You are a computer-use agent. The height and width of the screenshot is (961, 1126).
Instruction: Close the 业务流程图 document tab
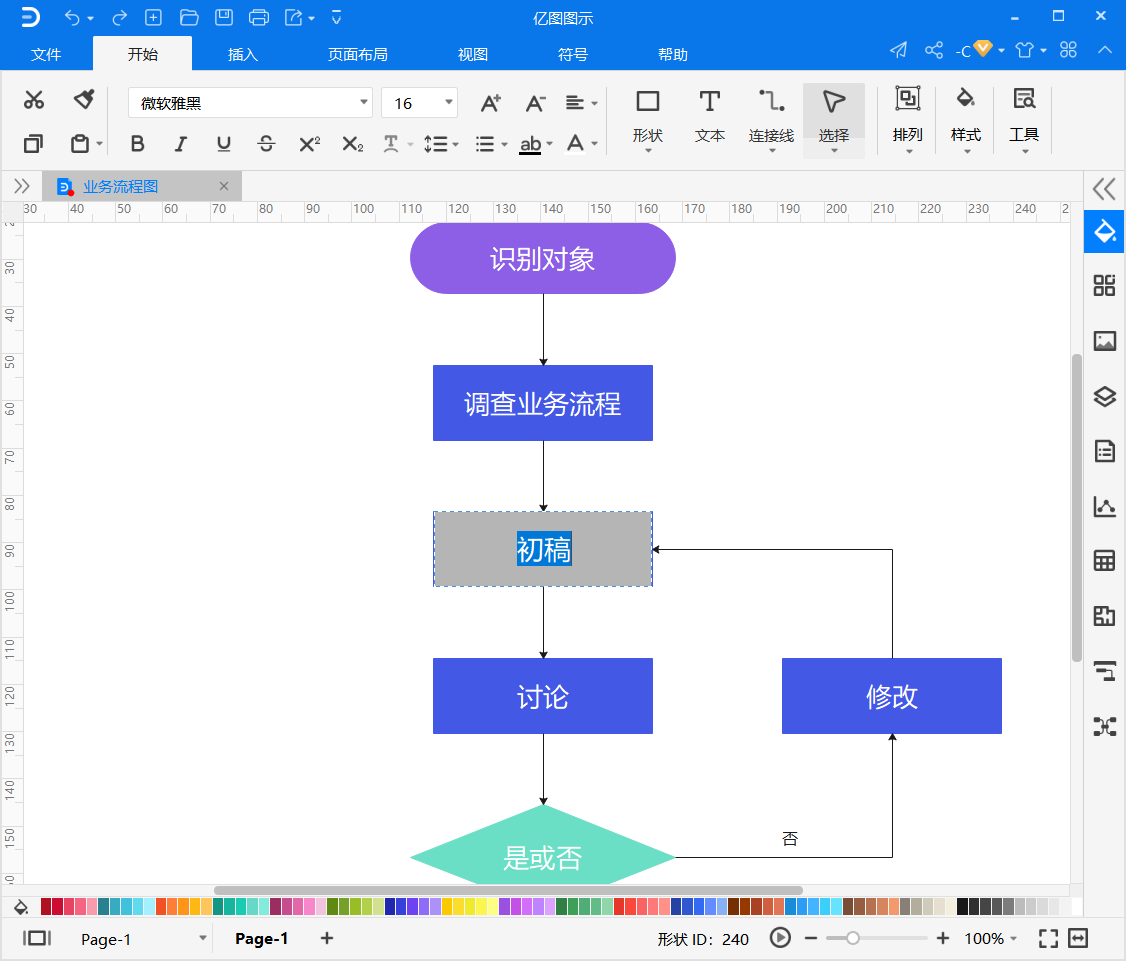pyautogui.click(x=224, y=186)
